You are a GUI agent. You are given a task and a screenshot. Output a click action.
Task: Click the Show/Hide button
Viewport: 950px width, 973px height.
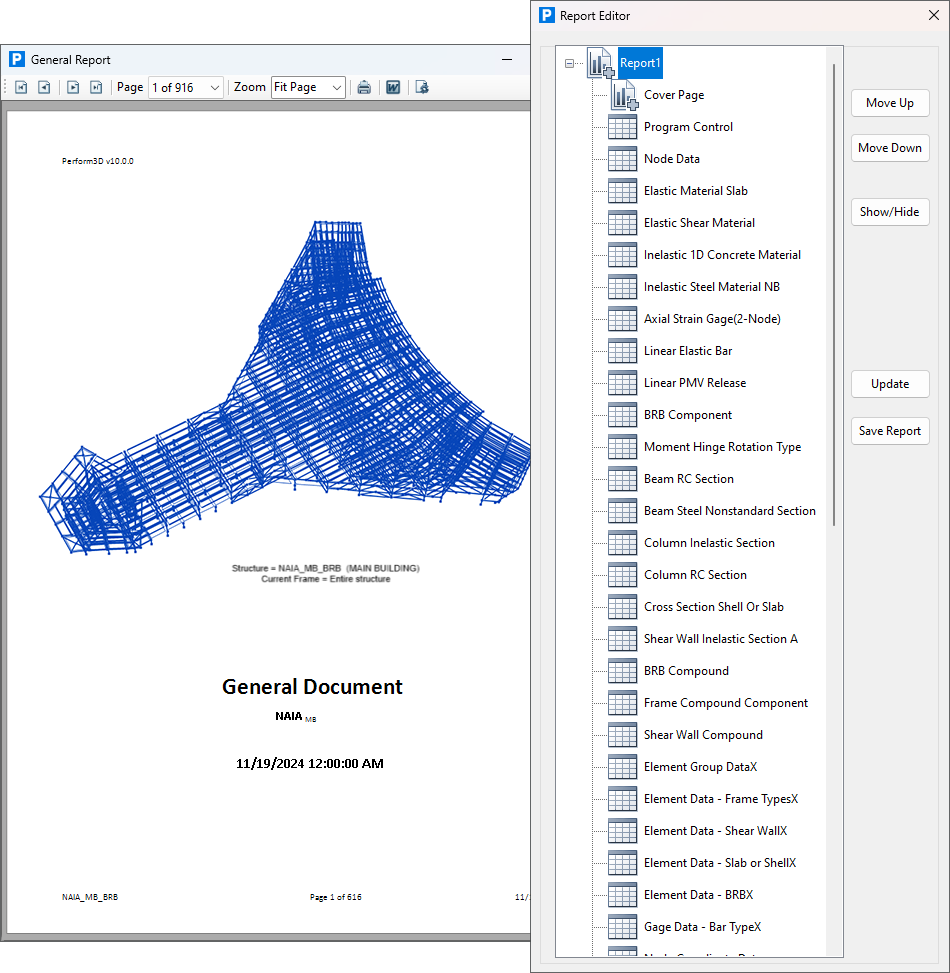click(x=890, y=212)
